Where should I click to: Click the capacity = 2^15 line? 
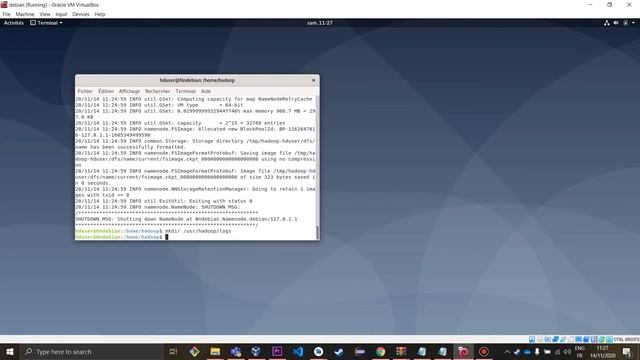click(180, 123)
